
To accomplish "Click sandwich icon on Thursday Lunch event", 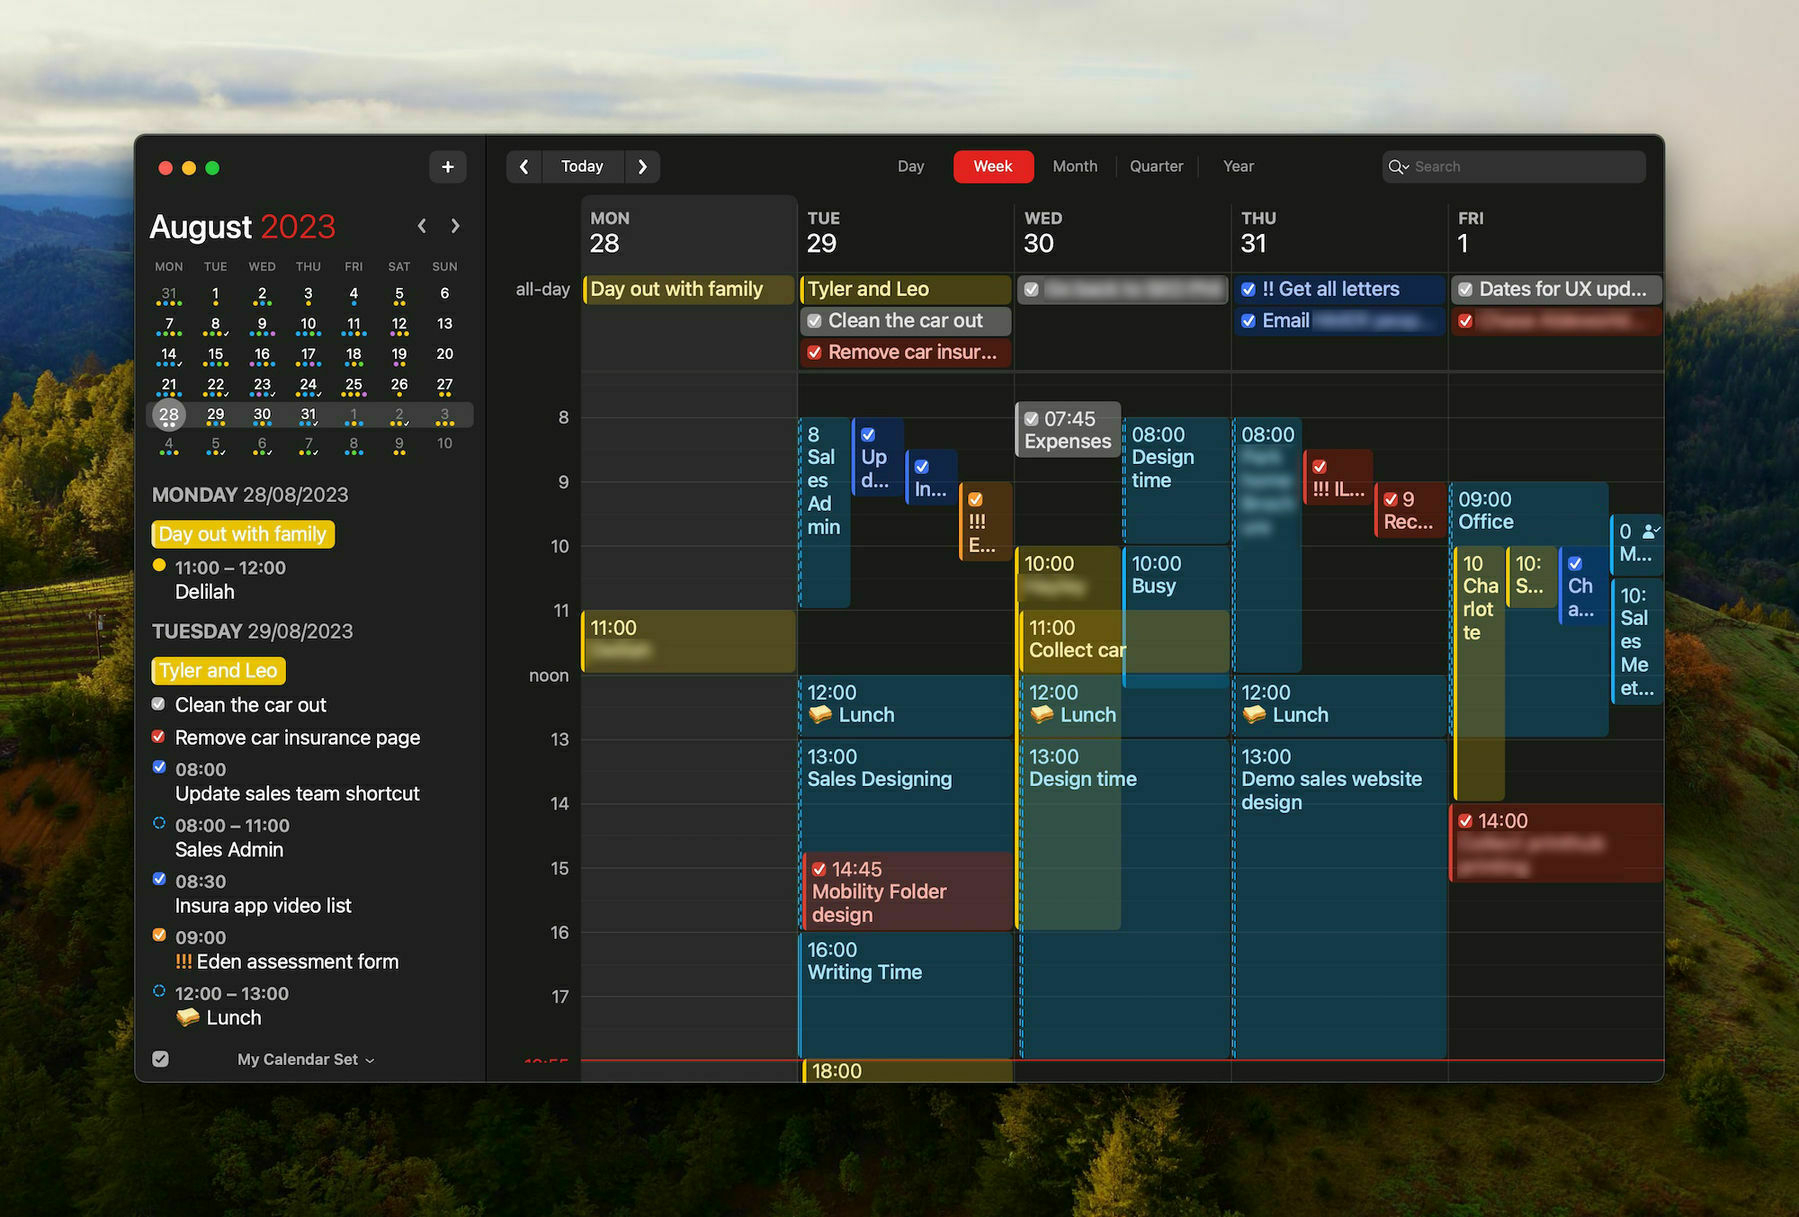I will click(1254, 715).
